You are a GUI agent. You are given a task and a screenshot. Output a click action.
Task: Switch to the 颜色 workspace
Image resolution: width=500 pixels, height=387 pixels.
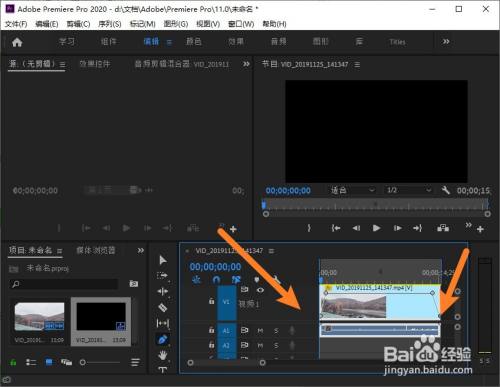194,42
